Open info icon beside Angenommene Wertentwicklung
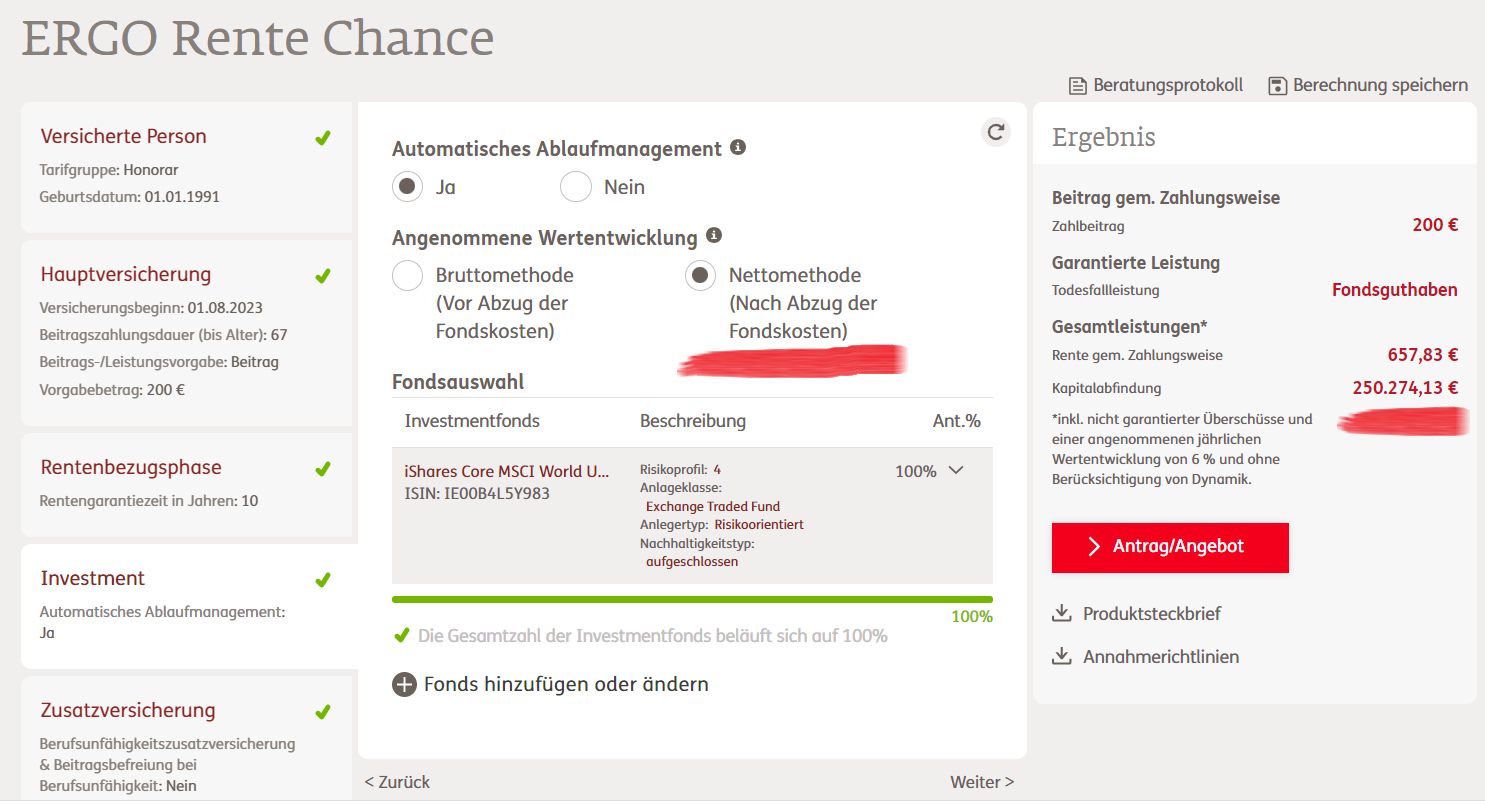Screen dimensions: 1485x805 713,236
